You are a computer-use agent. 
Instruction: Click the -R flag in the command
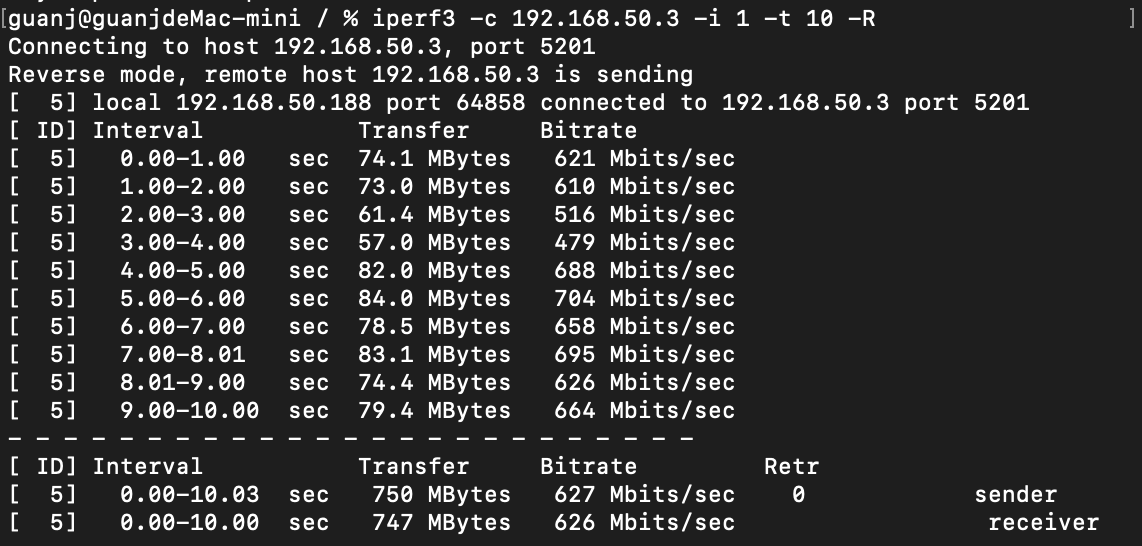tap(862, 18)
